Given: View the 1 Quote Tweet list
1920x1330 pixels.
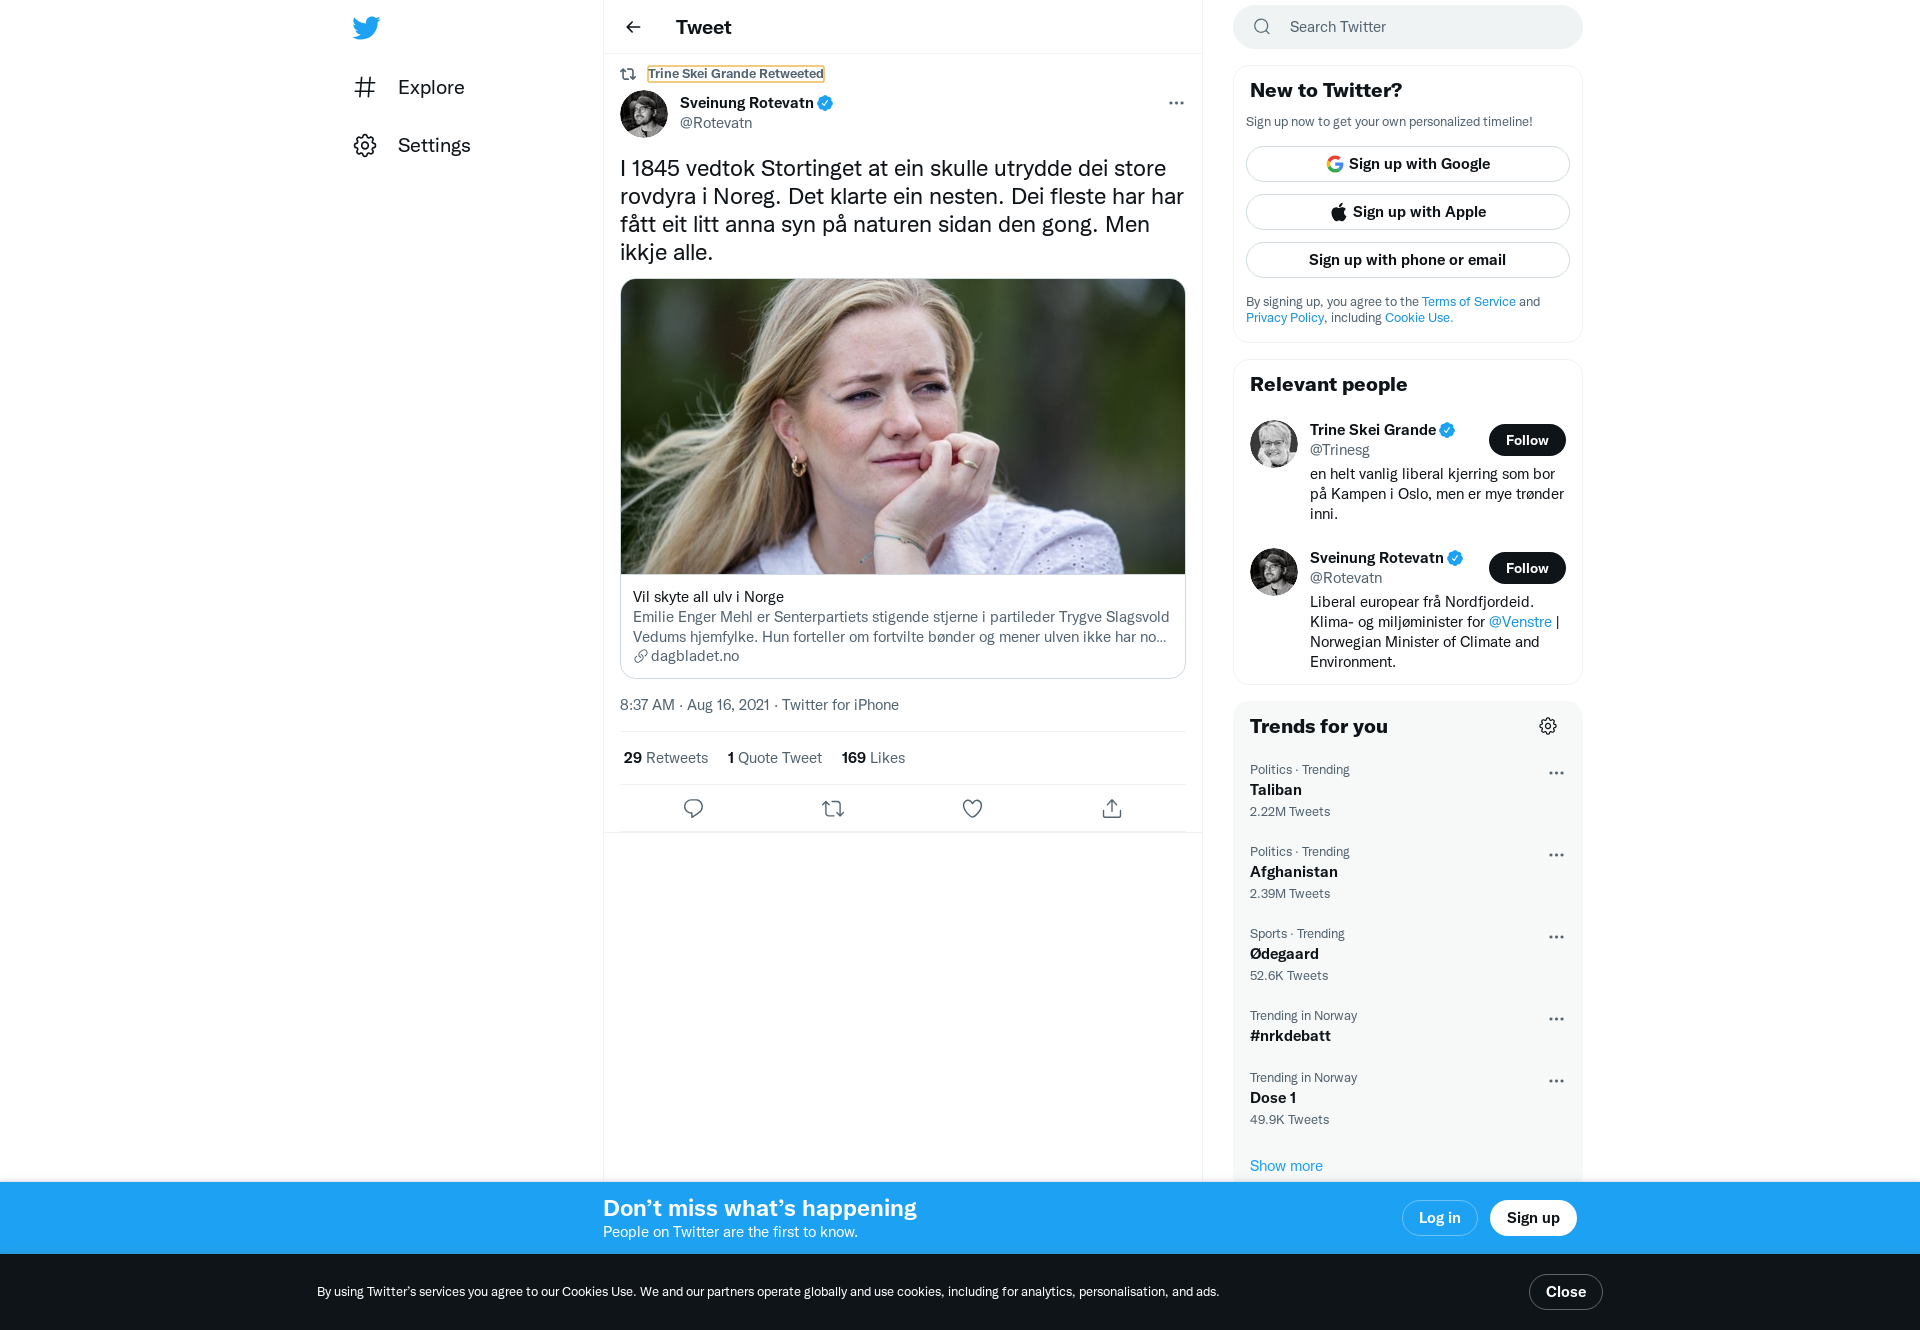Looking at the screenshot, I should [x=775, y=758].
